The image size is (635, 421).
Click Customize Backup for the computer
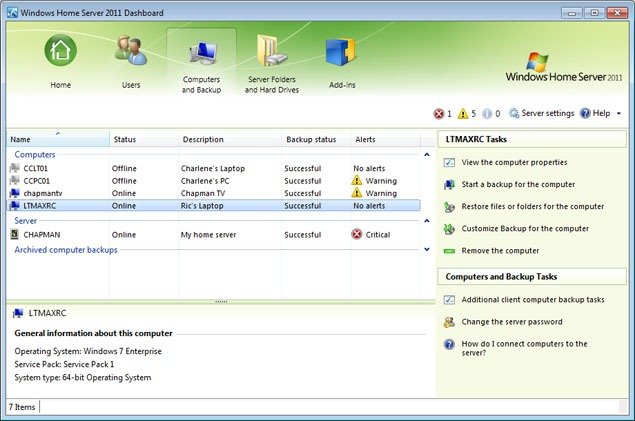[525, 229]
